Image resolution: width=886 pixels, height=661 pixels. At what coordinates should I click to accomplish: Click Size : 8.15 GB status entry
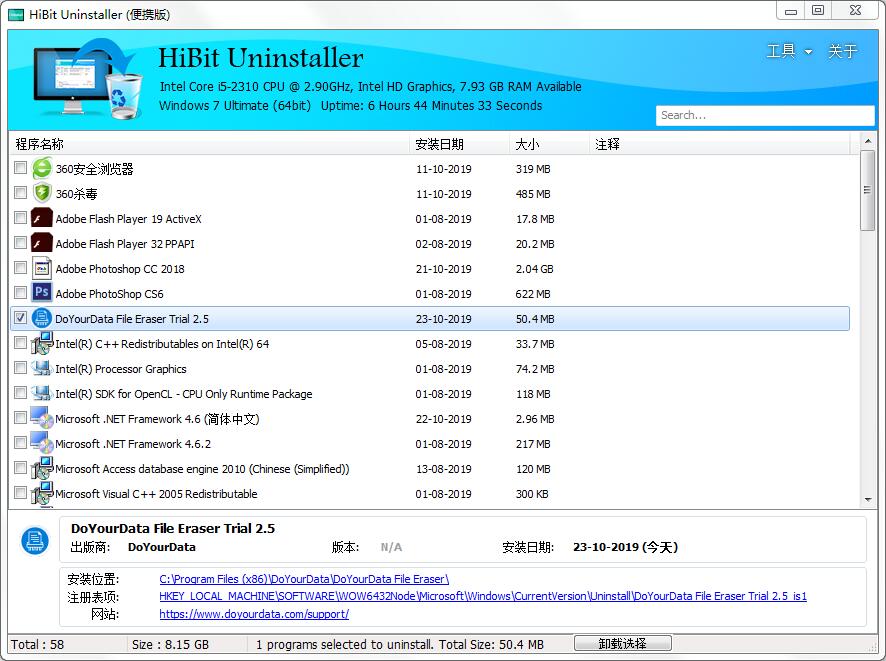(170, 645)
